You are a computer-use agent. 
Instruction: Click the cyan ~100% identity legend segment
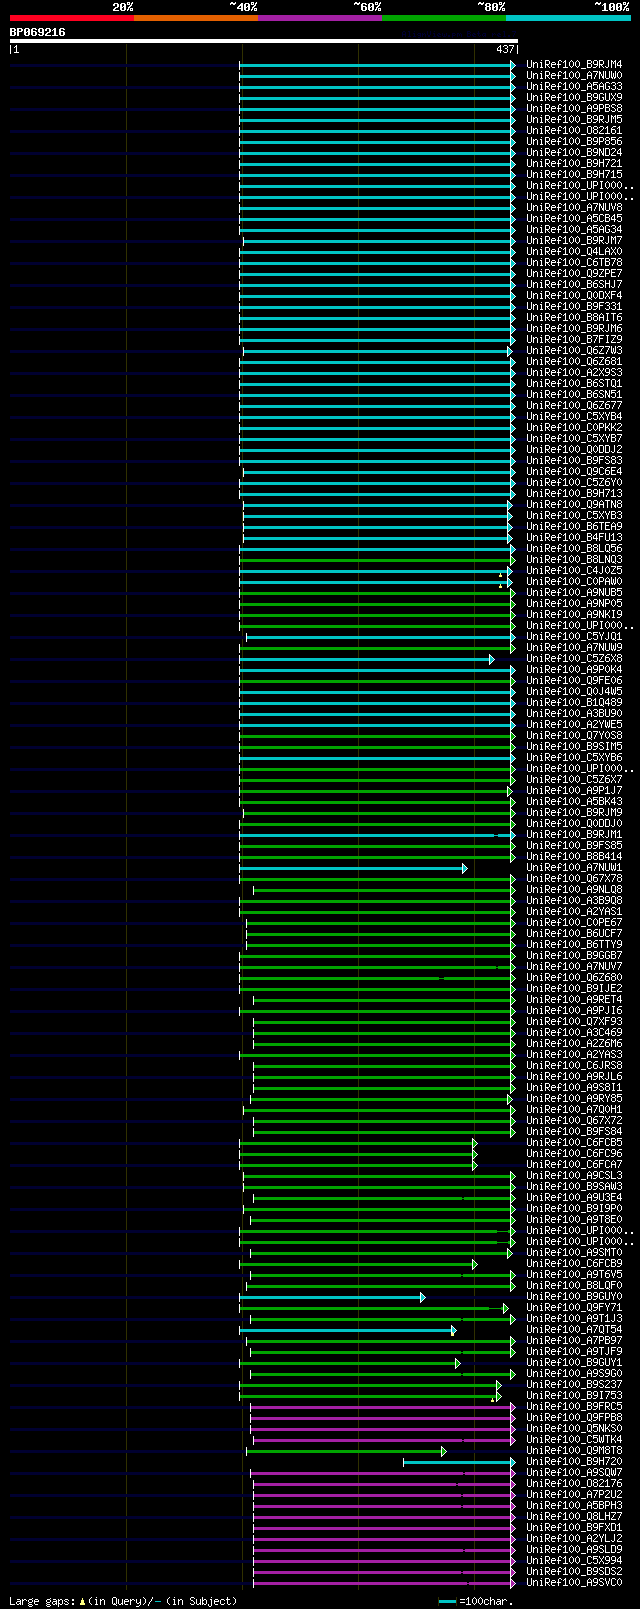[568, 17]
